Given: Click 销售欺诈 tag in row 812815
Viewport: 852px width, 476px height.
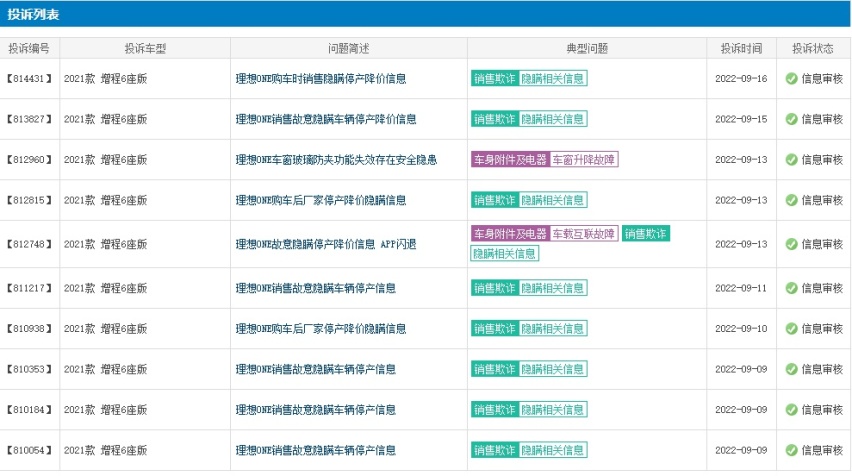Looking at the screenshot, I should click(x=494, y=201).
